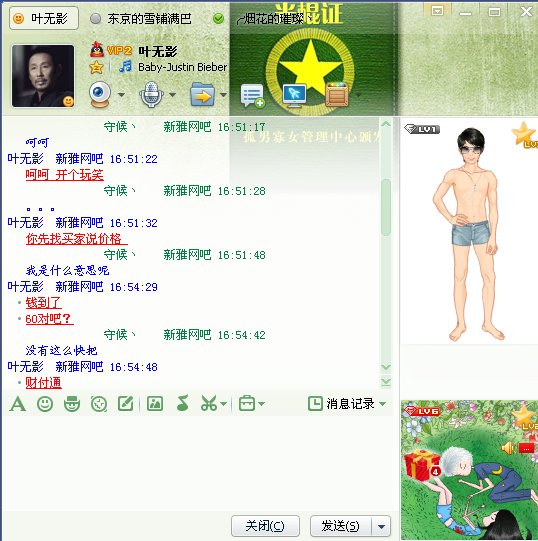Viewport: 538px width, 541px height.
Task: Send a window shake nudge
Action: pos(99,404)
